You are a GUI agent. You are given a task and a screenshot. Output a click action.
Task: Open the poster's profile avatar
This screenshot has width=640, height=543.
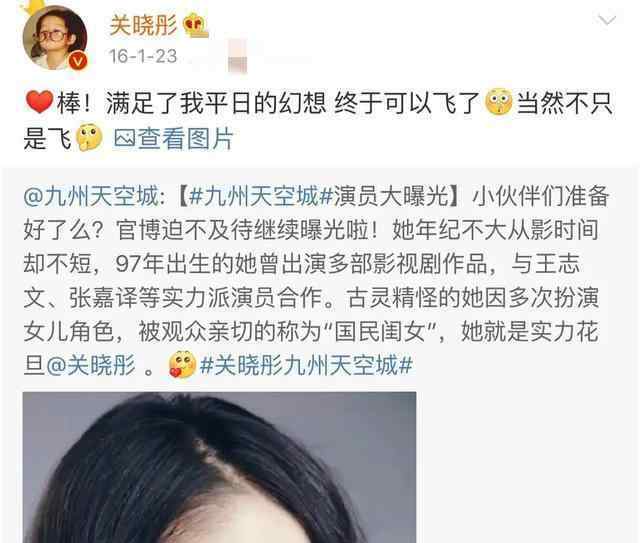coord(55,38)
